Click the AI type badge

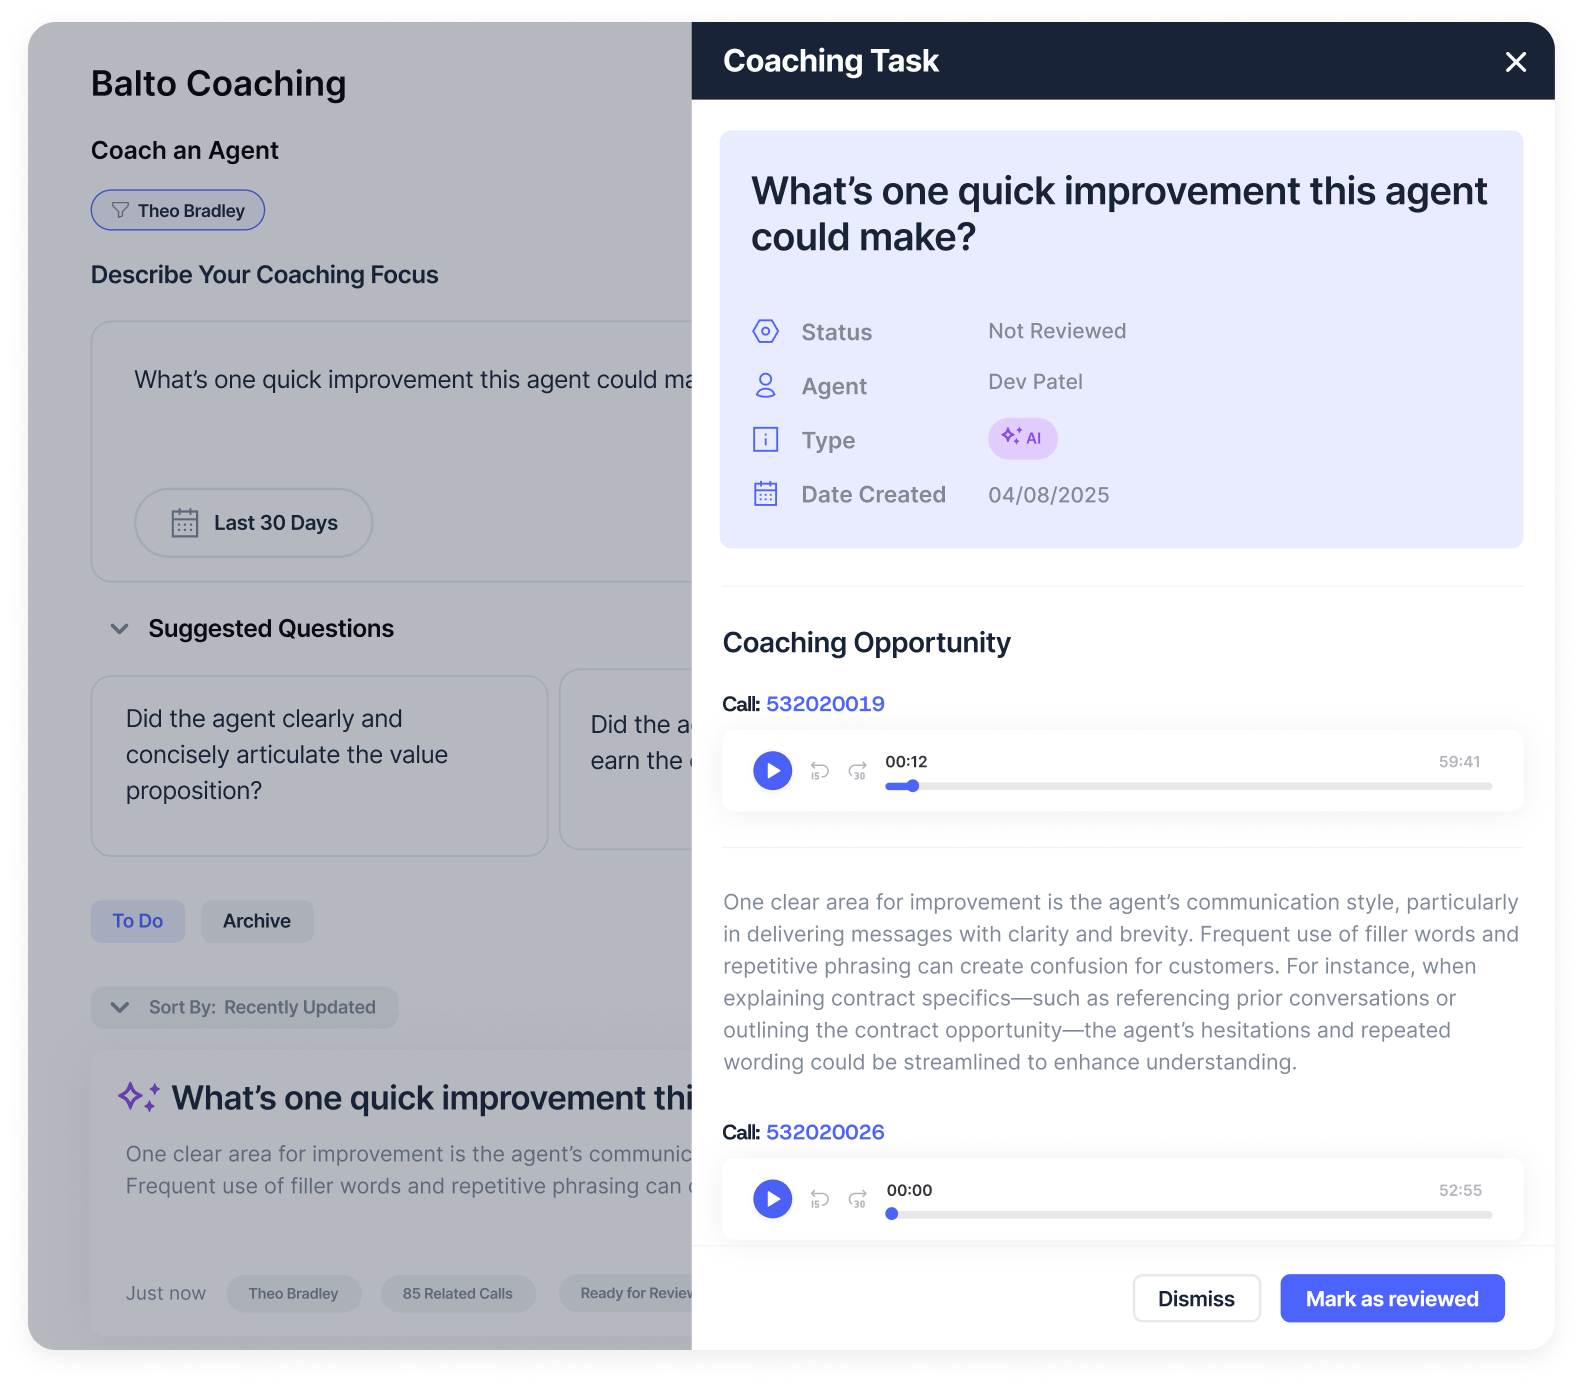coord(1022,438)
